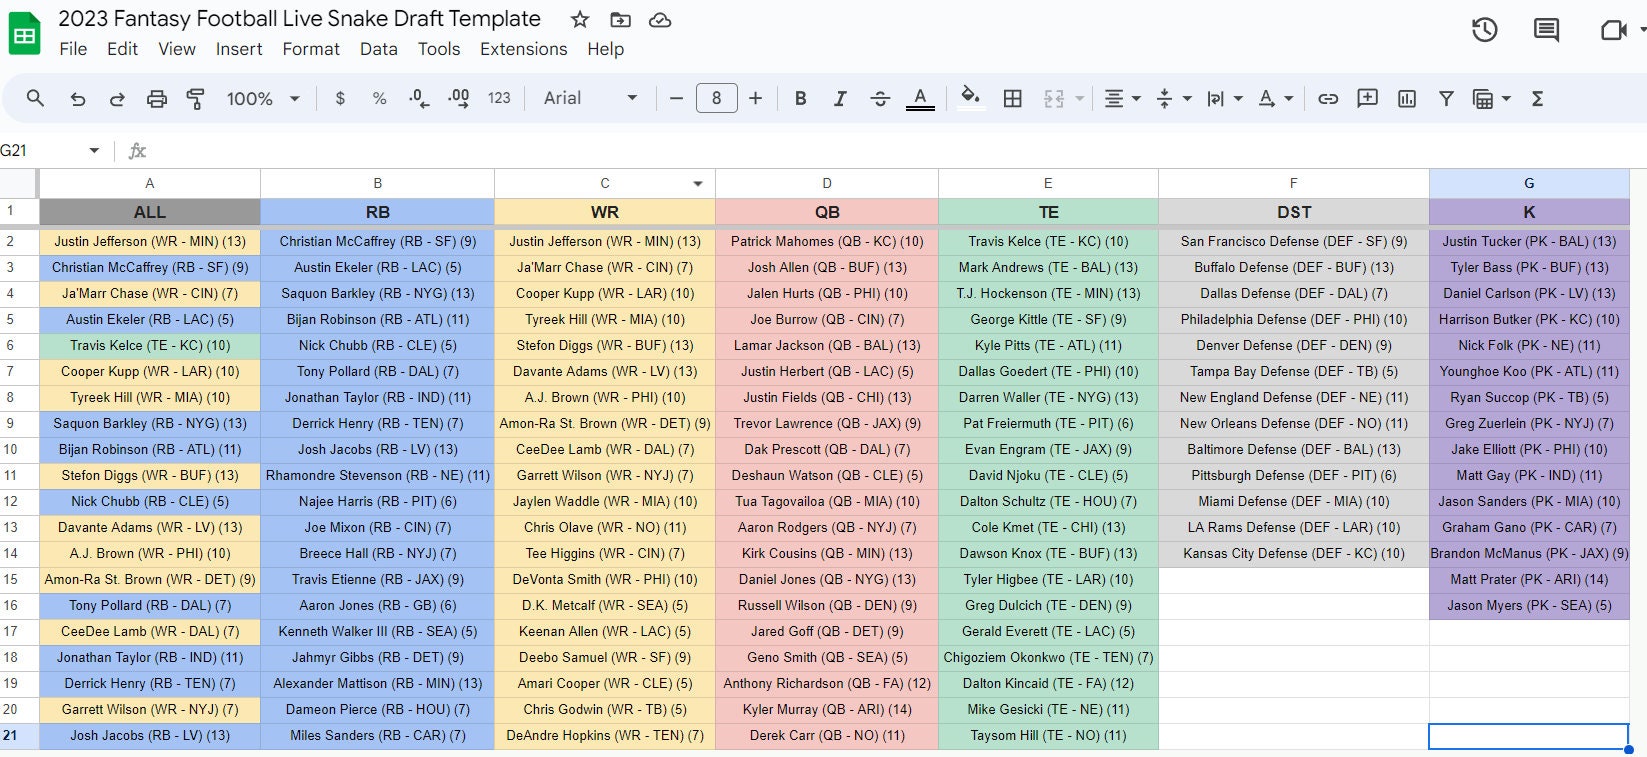Open the Edit menu
This screenshot has height=757, width=1647.
pos(122,49)
